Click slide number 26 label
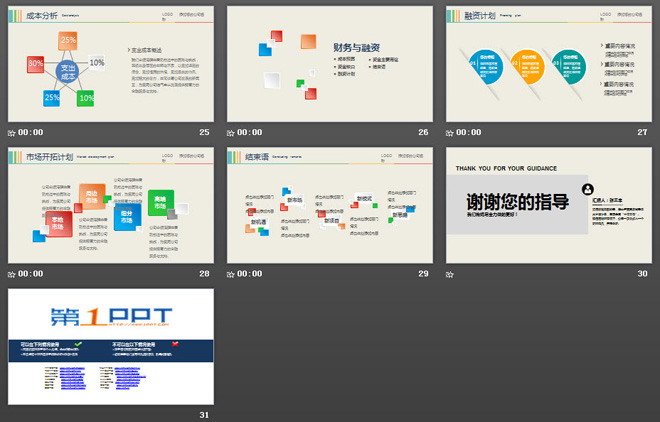This screenshot has width=660, height=422. pyautogui.click(x=423, y=132)
